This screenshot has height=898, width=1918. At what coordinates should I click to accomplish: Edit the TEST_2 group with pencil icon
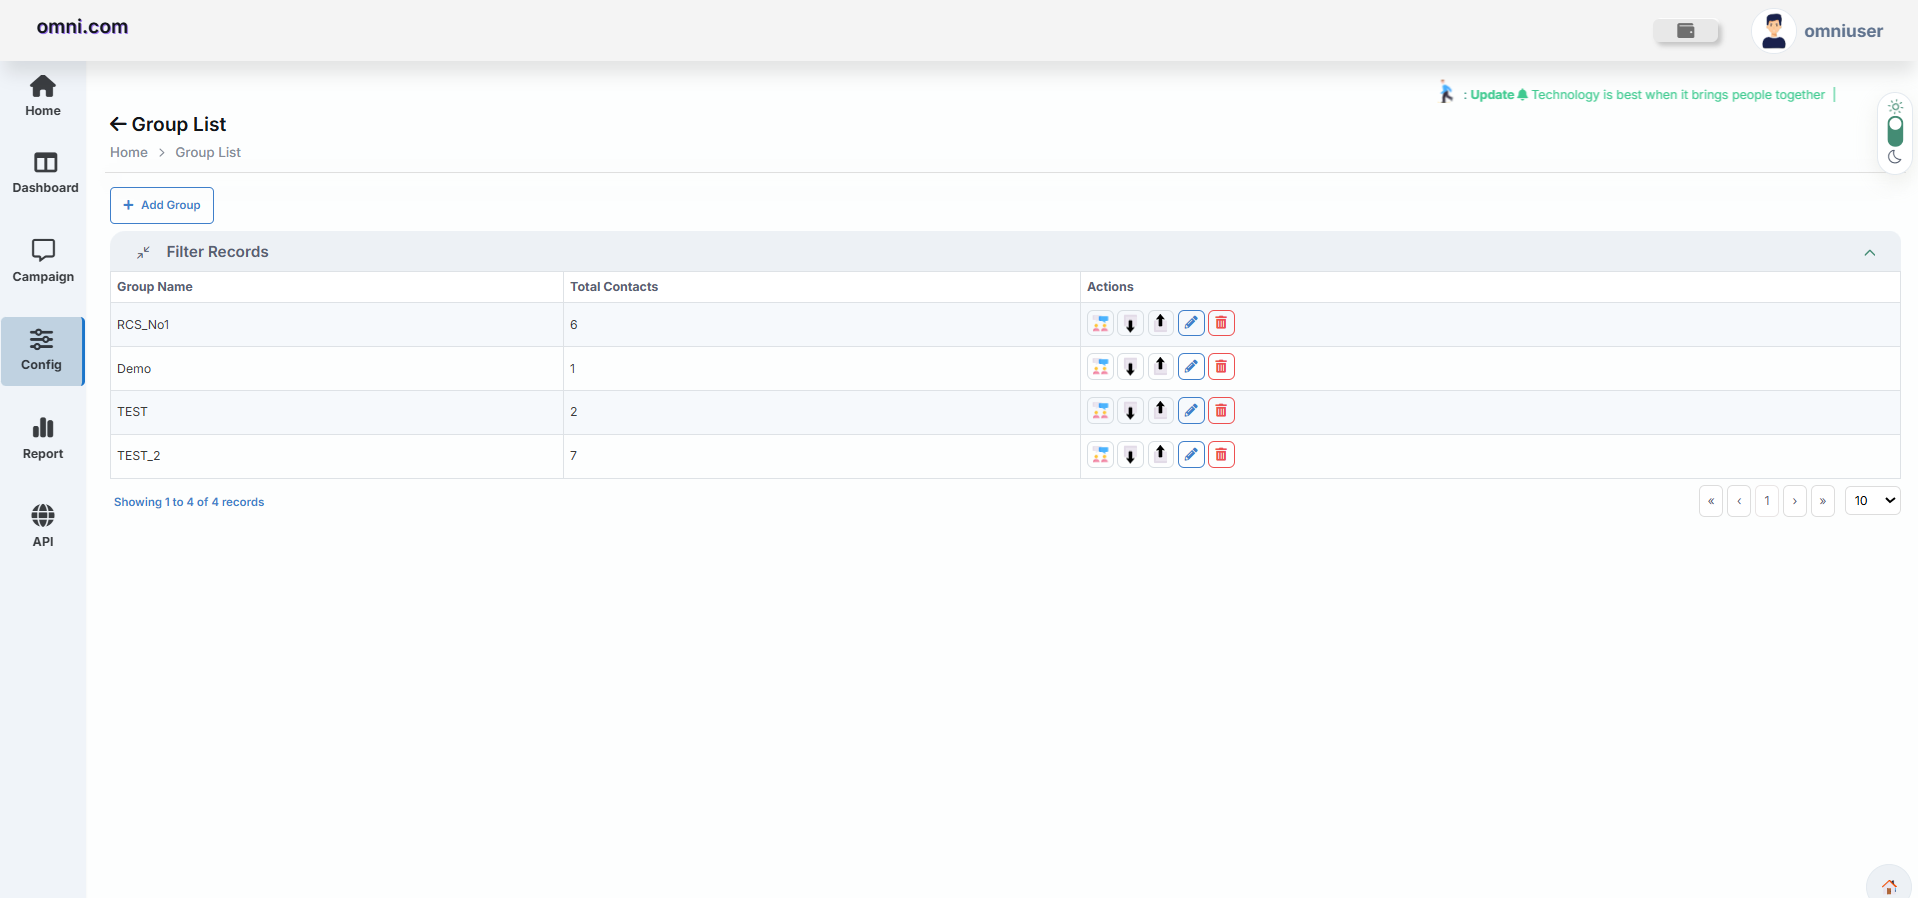tap(1191, 455)
